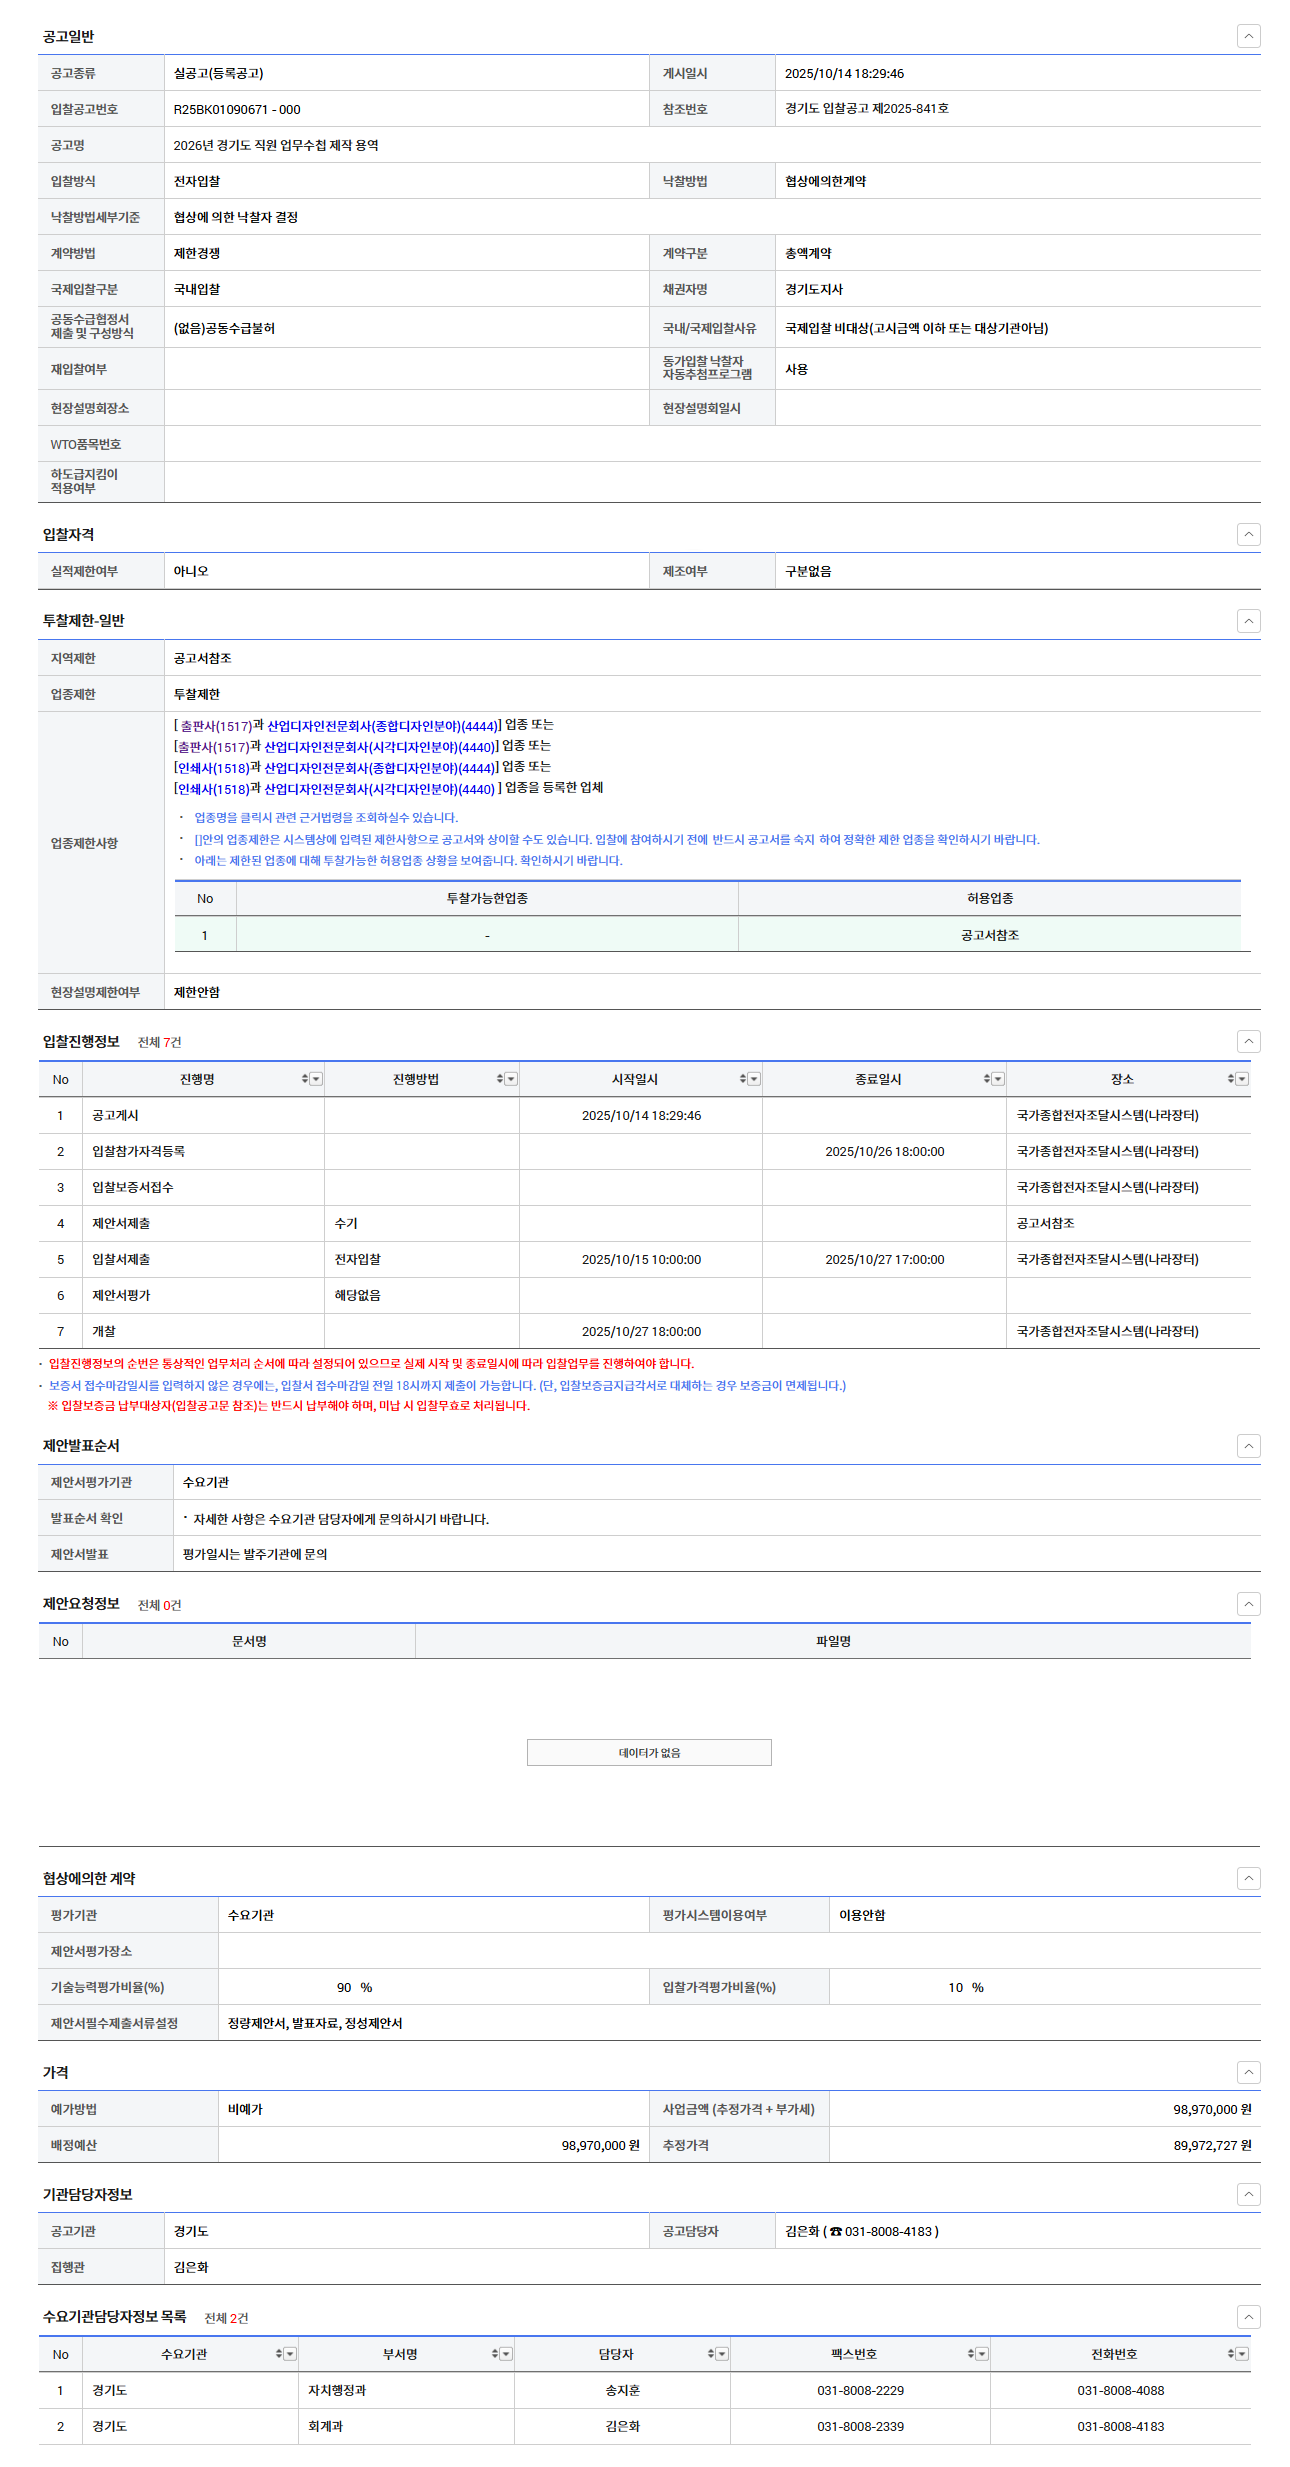Open the 장소 column filter dropdown
Image resolution: width=1290 pixels, height=2467 pixels.
(1242, 1079)
